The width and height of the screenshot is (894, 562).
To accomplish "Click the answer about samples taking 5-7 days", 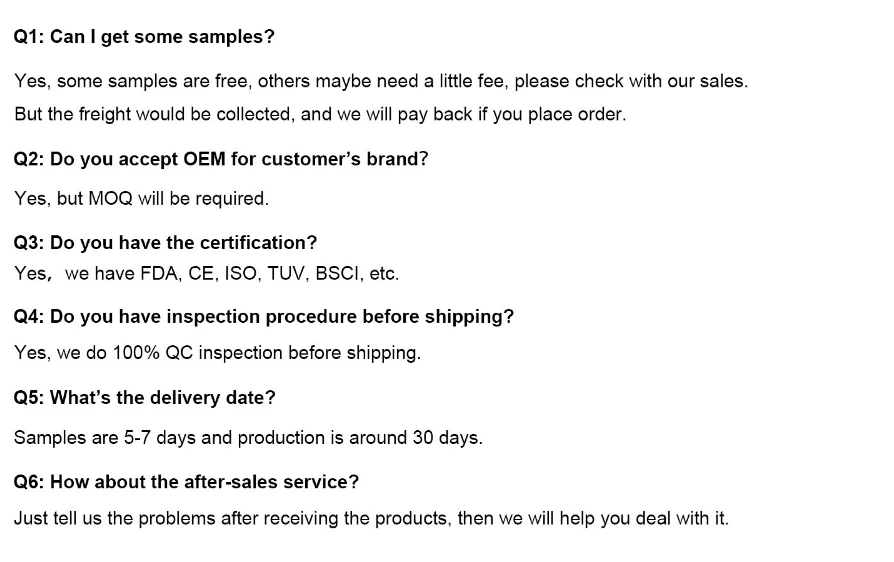I will tap(248, 438).
